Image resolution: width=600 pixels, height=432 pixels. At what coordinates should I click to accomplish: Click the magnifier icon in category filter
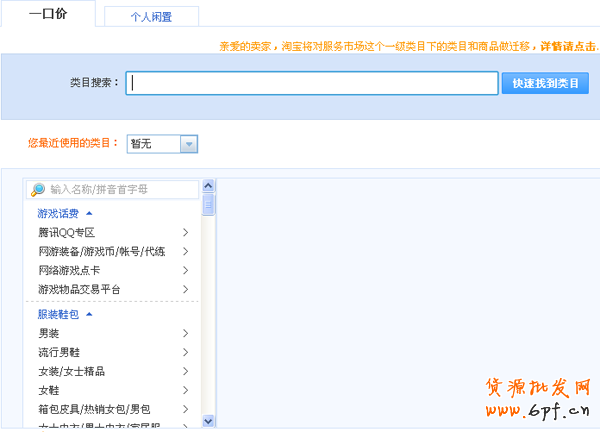[x=38, y=189]
